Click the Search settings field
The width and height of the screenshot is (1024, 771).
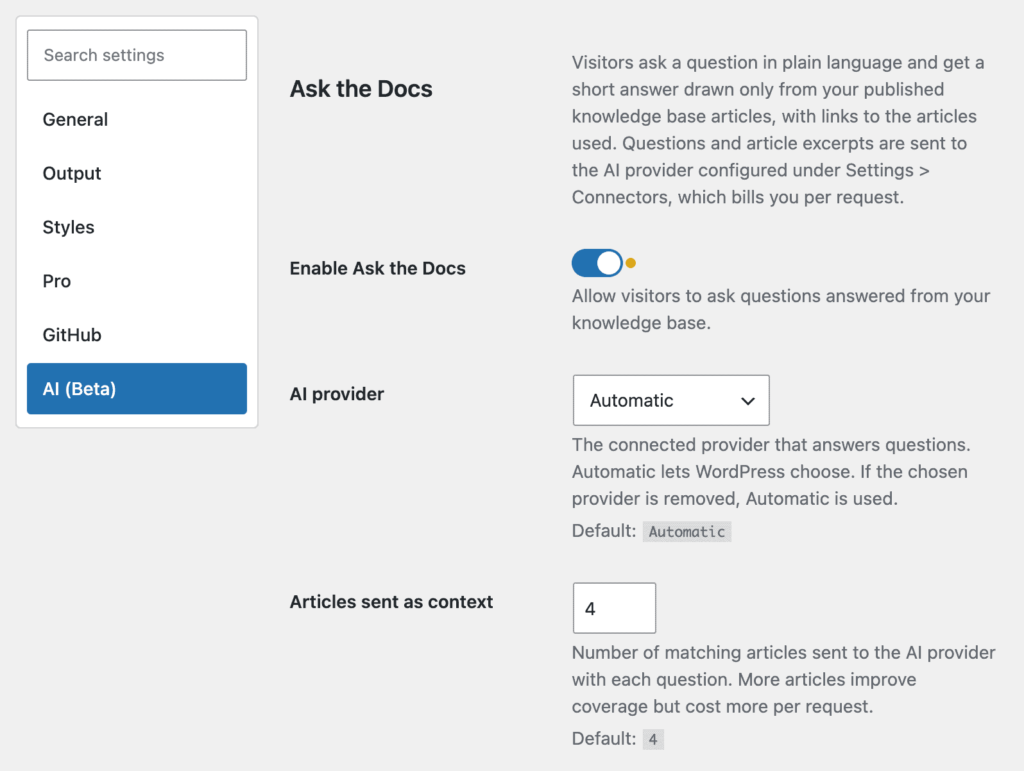[136, 55]
